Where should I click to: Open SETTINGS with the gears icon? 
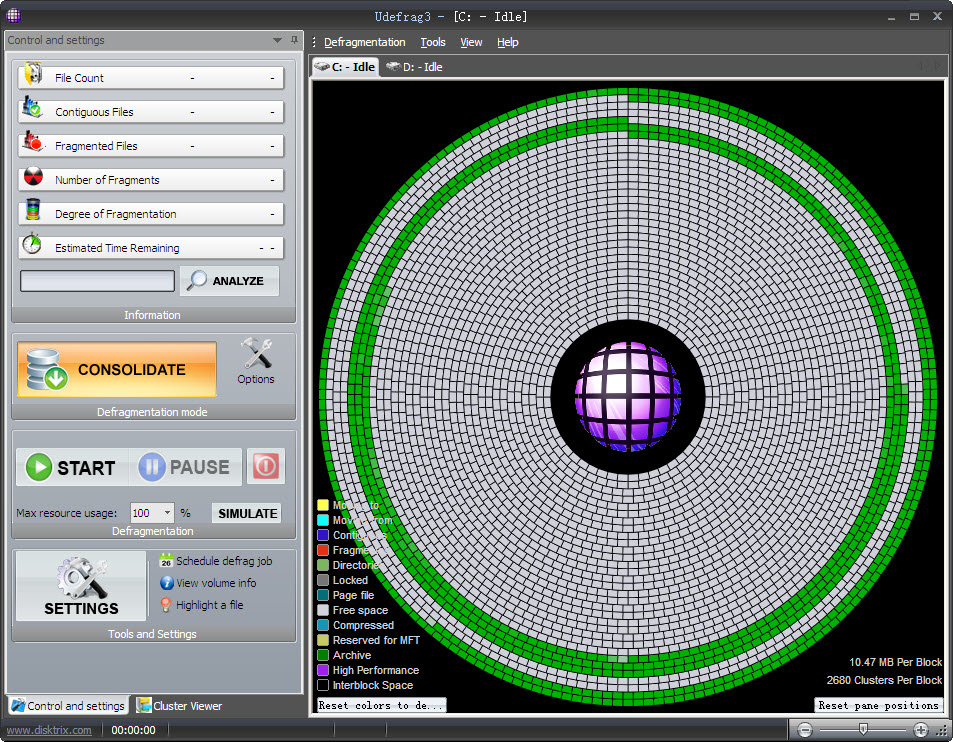81,585
